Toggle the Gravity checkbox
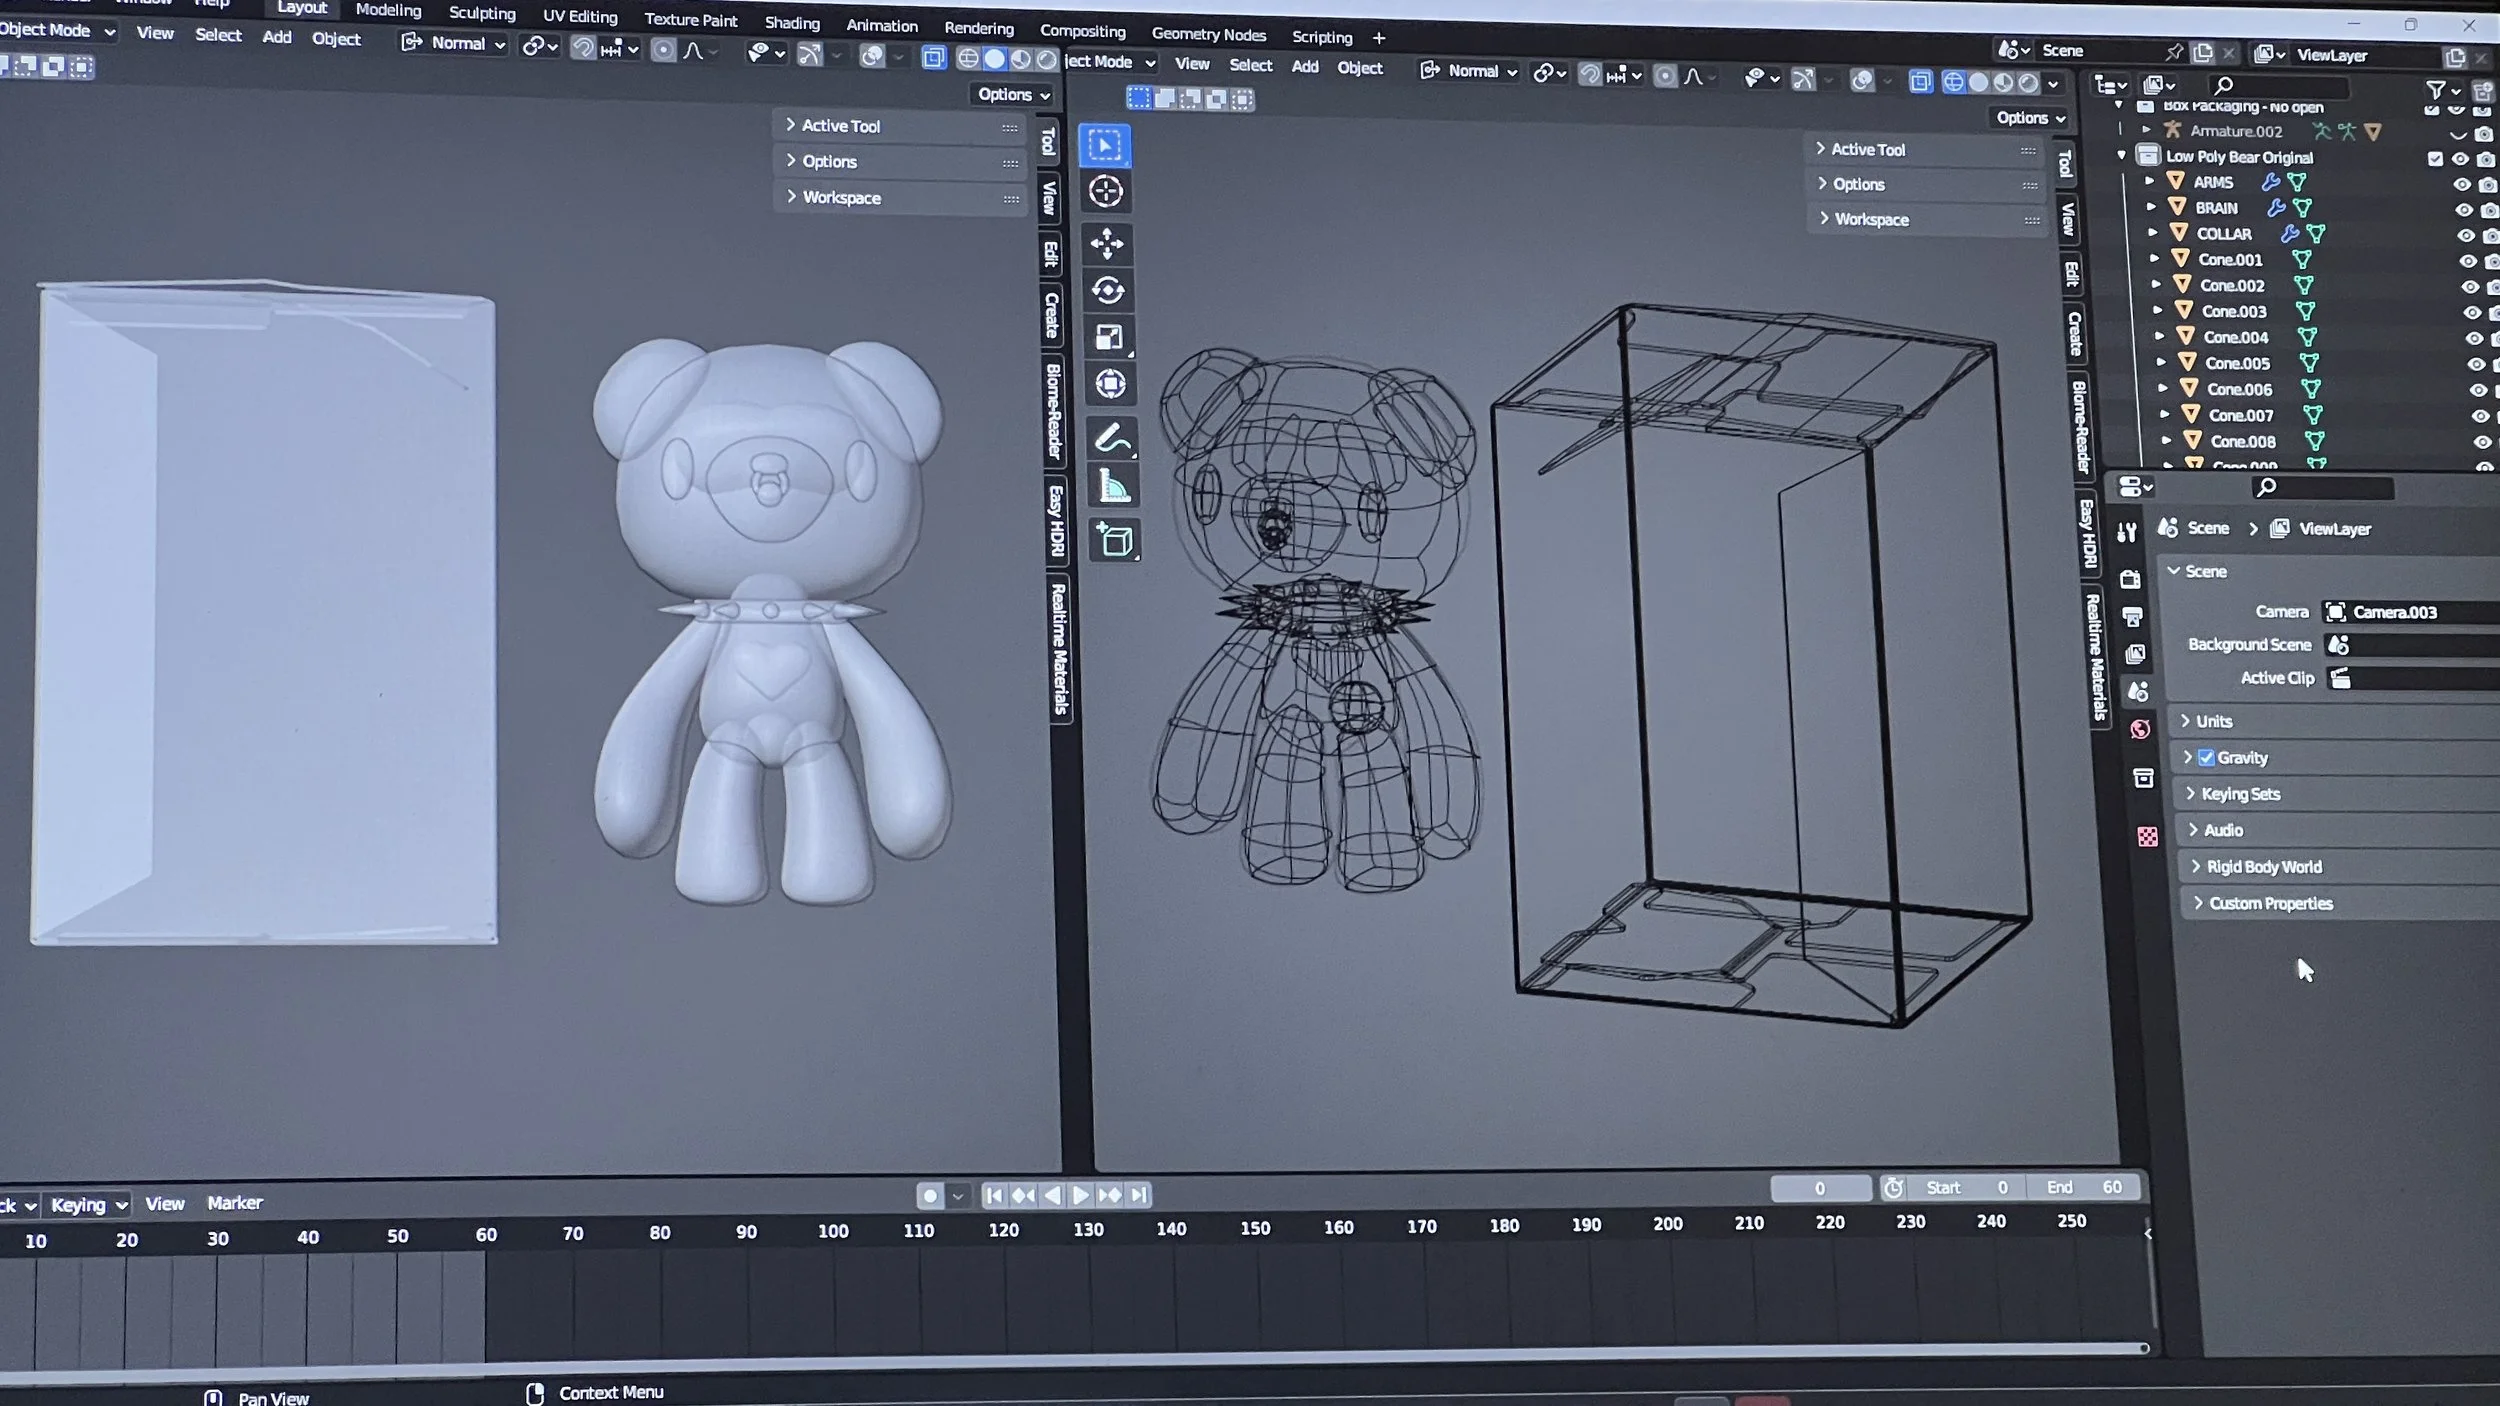The image size is (2500, 1406). point(2206,757)
